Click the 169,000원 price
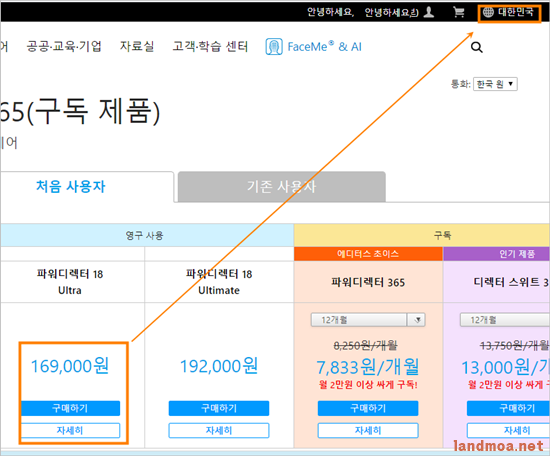This screenshot has width=550, height=456. tap(70, 366)
